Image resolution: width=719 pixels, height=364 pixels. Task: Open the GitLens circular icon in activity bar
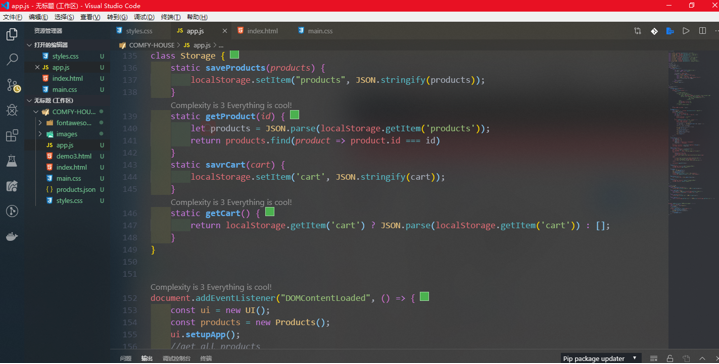(12, 211)
